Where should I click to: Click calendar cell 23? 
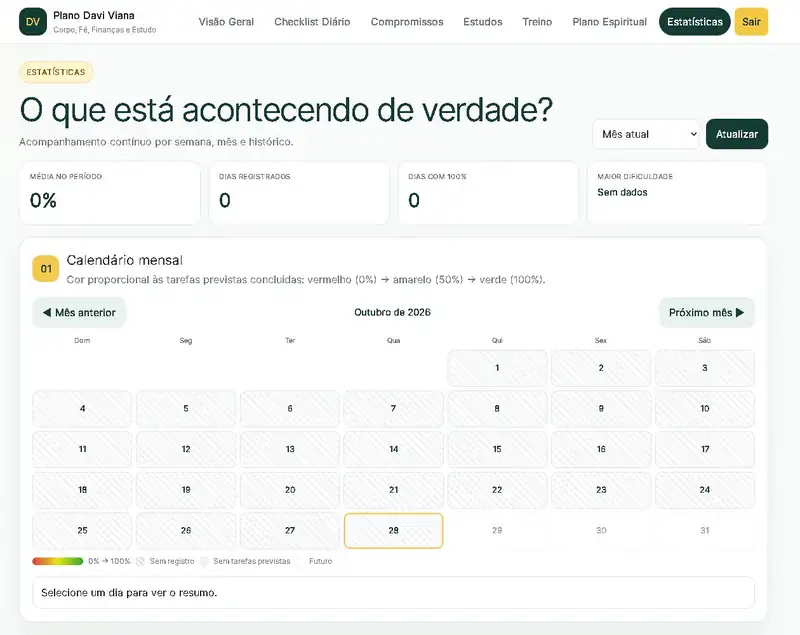[601, 490]
